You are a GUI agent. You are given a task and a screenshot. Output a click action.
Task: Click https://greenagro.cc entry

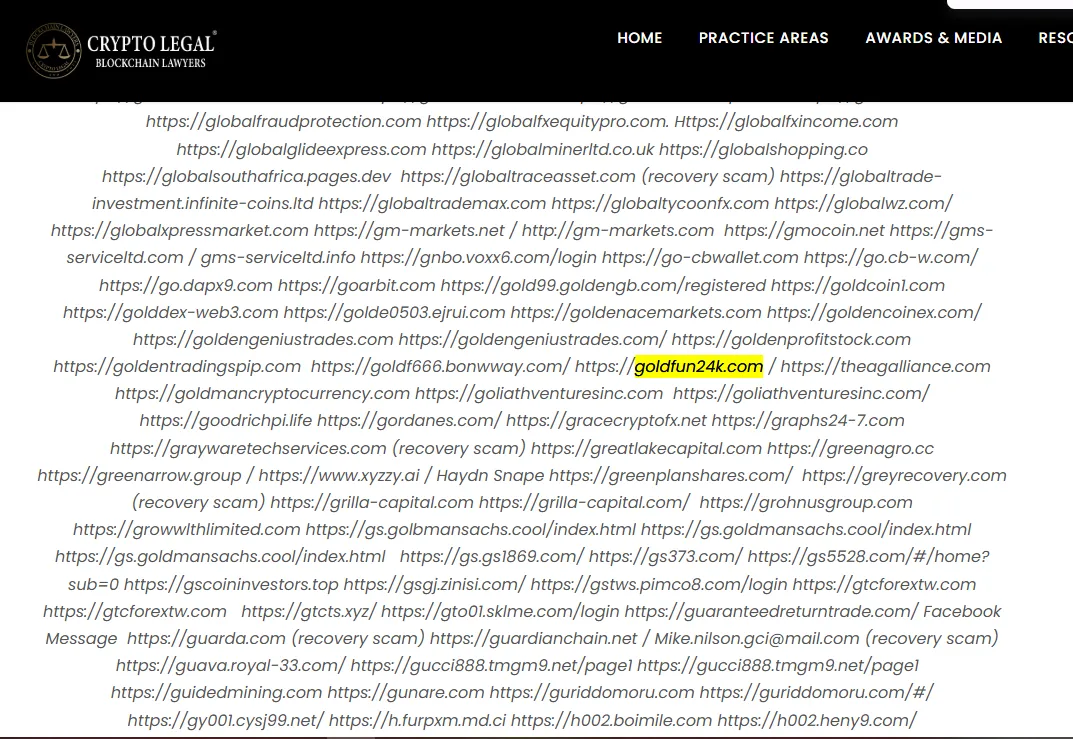coord(850,448)
